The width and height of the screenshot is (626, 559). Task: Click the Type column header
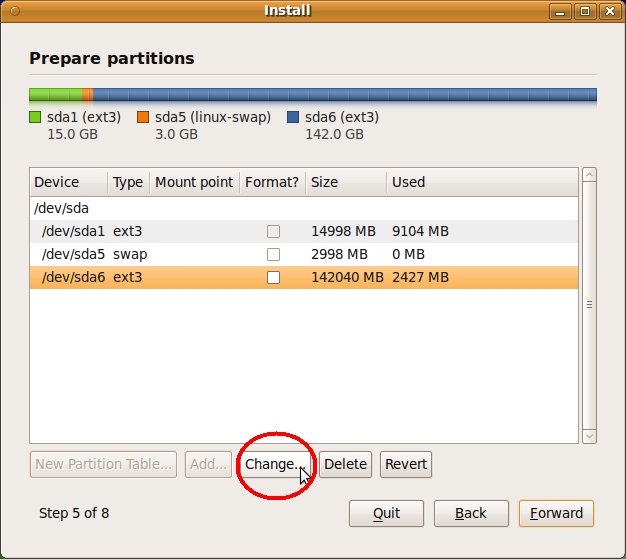(128, 182)
